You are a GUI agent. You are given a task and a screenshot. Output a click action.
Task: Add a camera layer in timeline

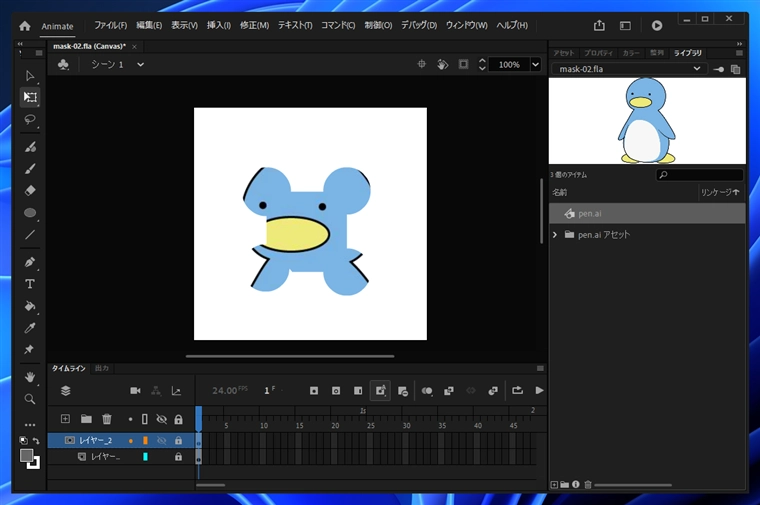135,391
